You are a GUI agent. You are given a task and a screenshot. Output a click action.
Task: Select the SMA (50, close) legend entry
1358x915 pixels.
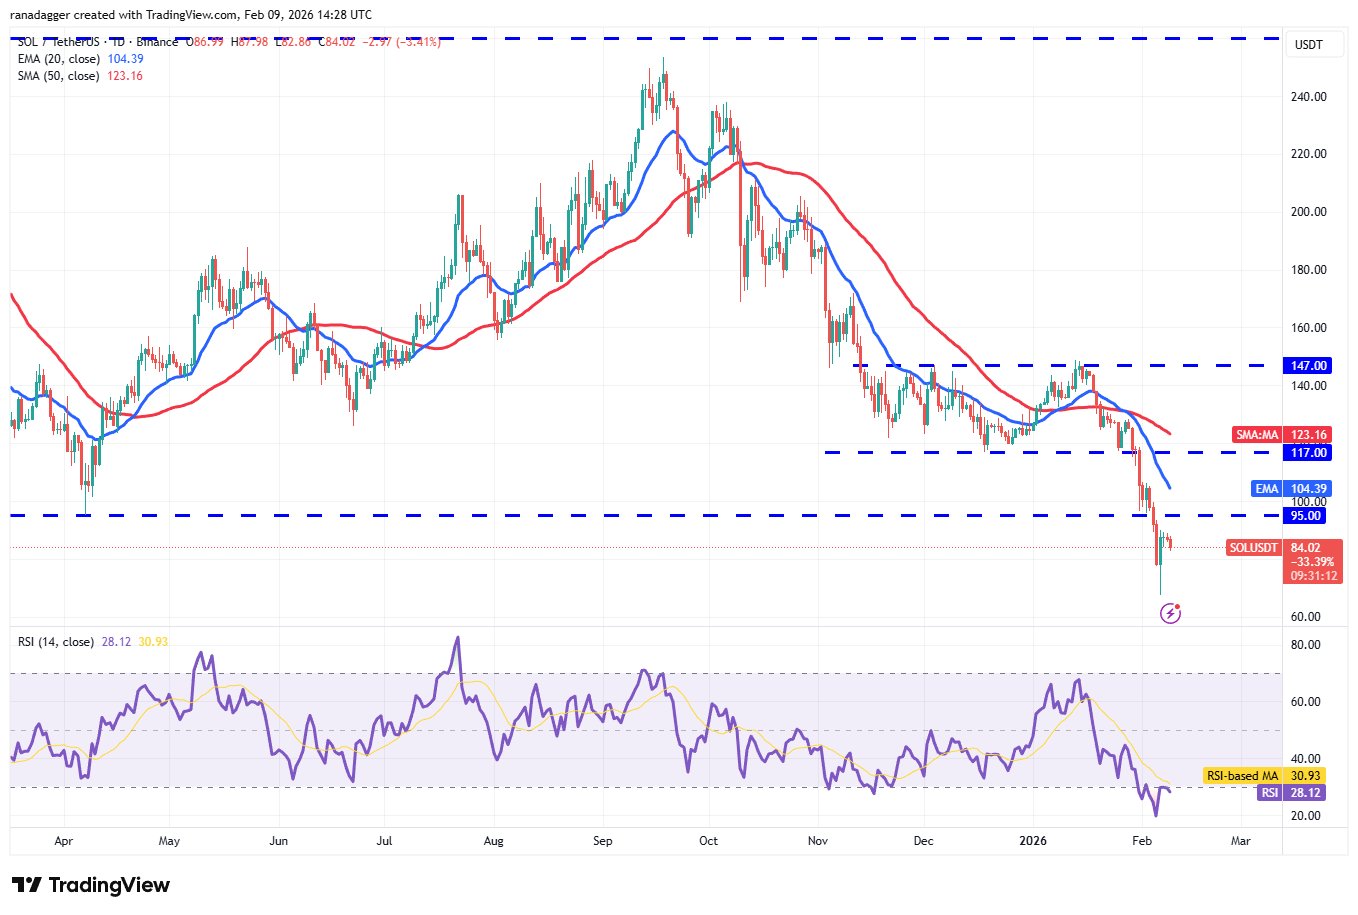pyautogui.click(x=58, y=76)
